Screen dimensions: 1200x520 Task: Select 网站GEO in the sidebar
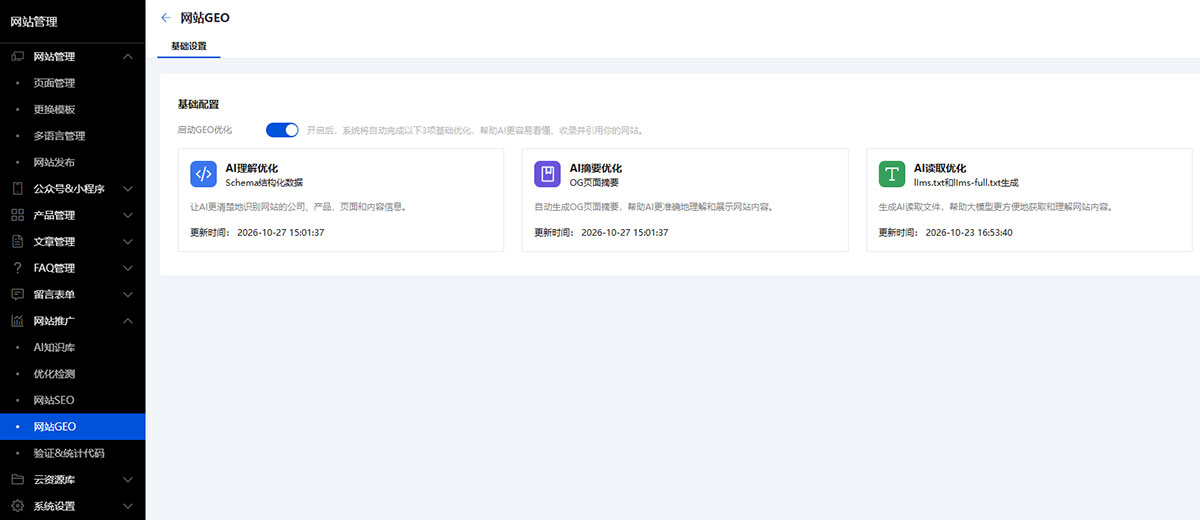pos(73,427)
